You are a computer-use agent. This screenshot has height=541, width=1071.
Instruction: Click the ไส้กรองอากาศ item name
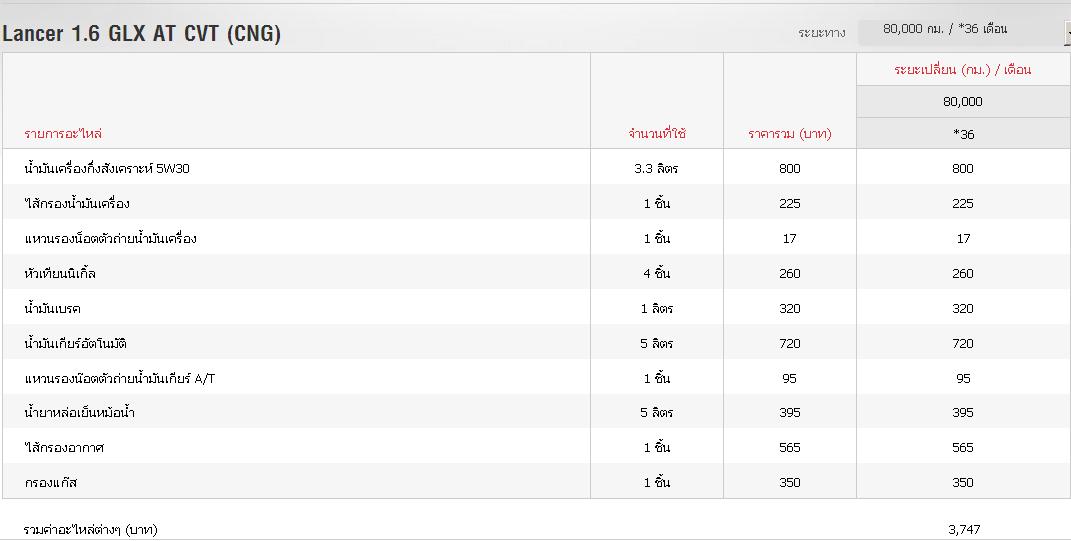64,448
